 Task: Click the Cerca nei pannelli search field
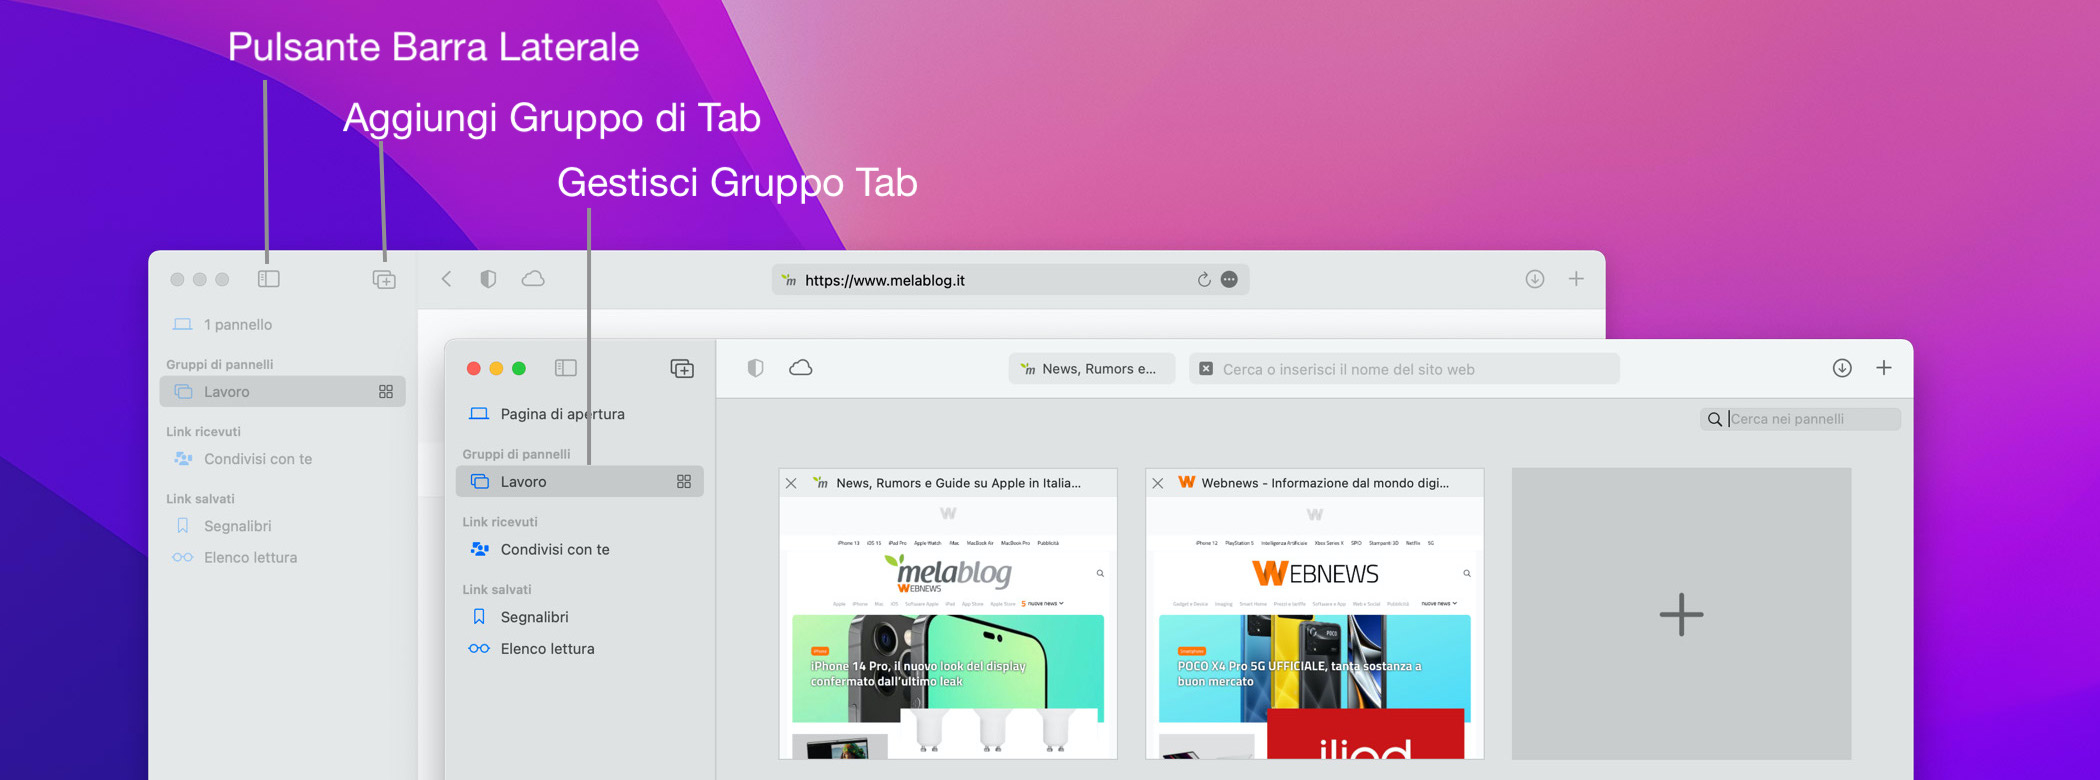[x=1810, y=419]
